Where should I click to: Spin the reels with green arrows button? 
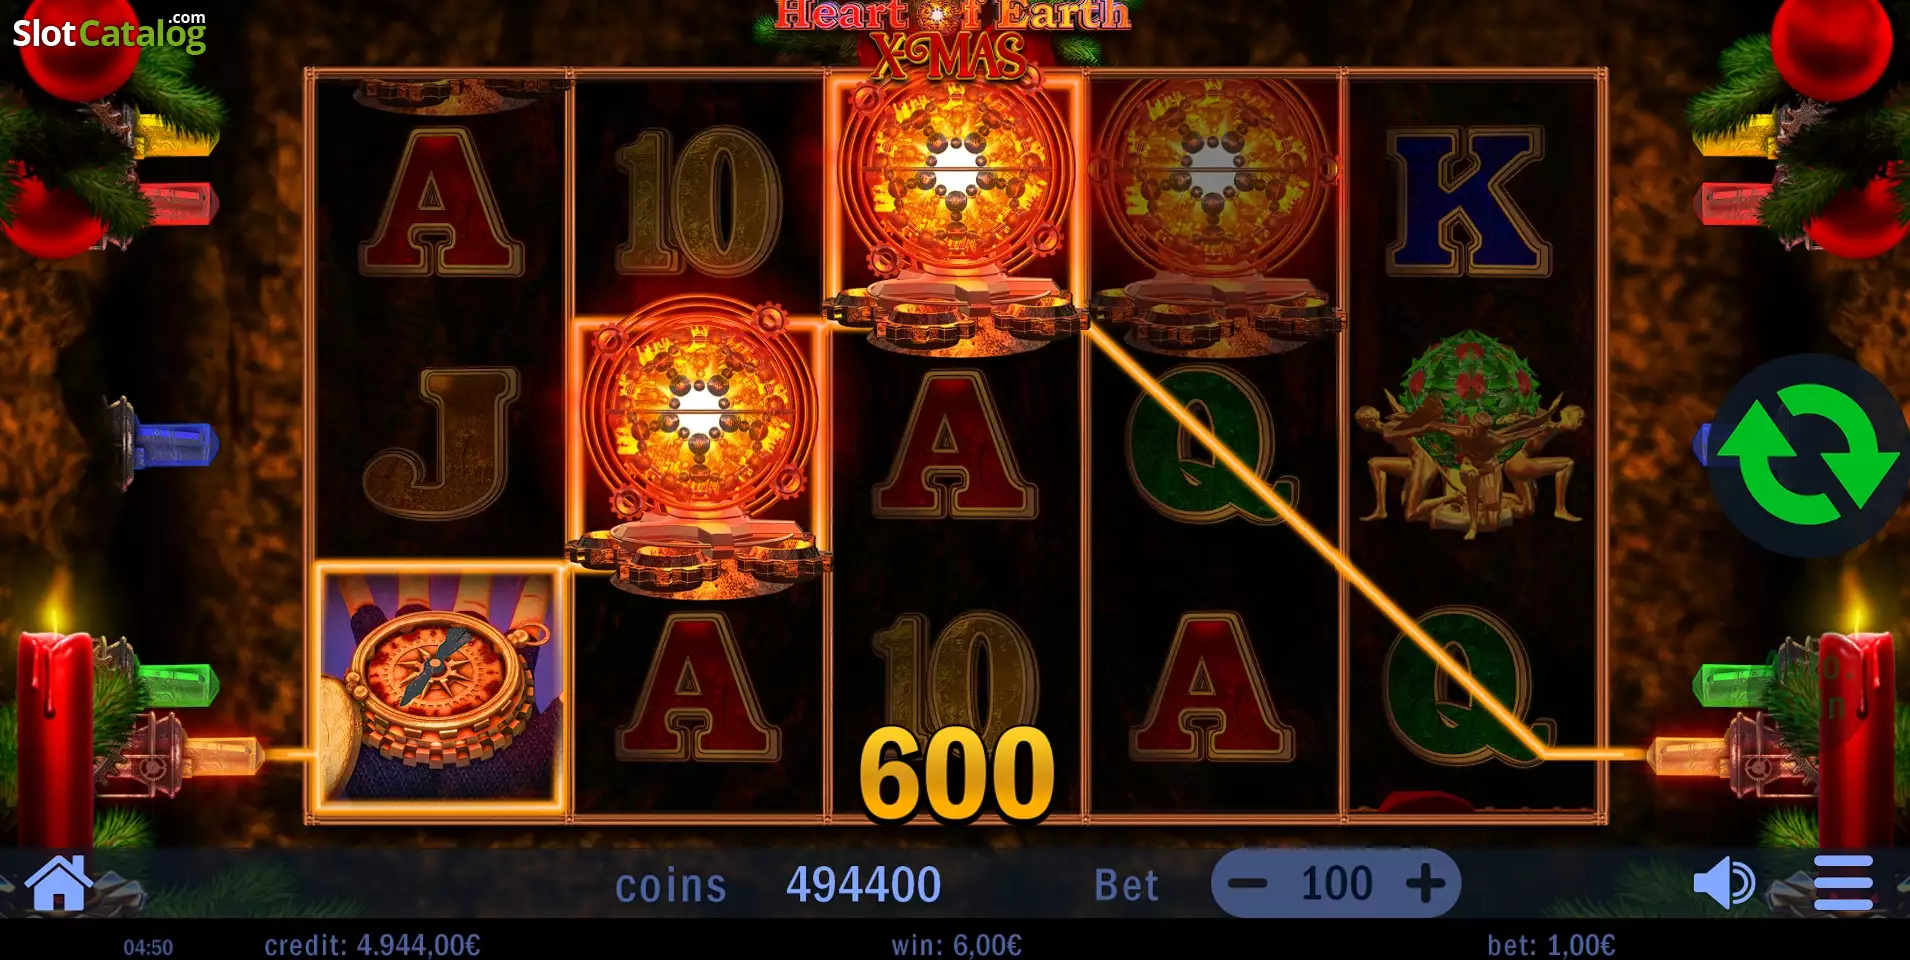click(x=1808, y=455)
